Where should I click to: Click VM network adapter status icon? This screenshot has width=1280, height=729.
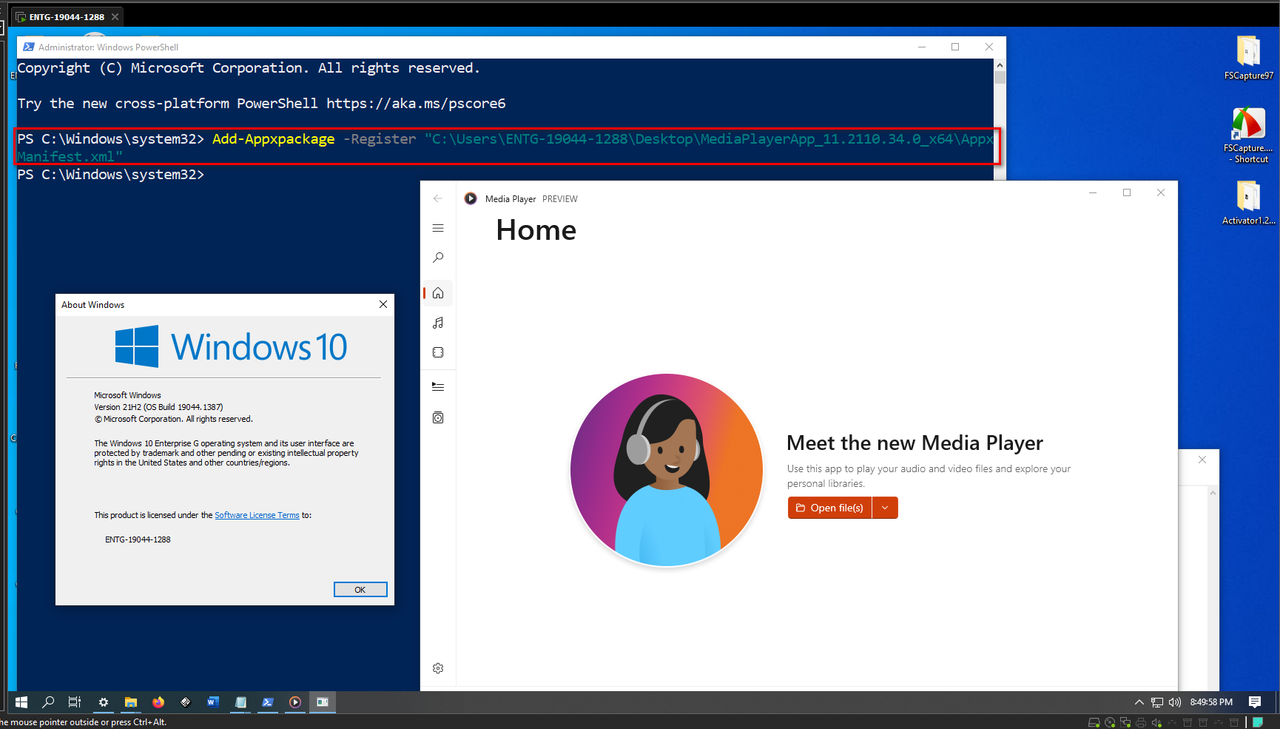tap(1126, 722)
